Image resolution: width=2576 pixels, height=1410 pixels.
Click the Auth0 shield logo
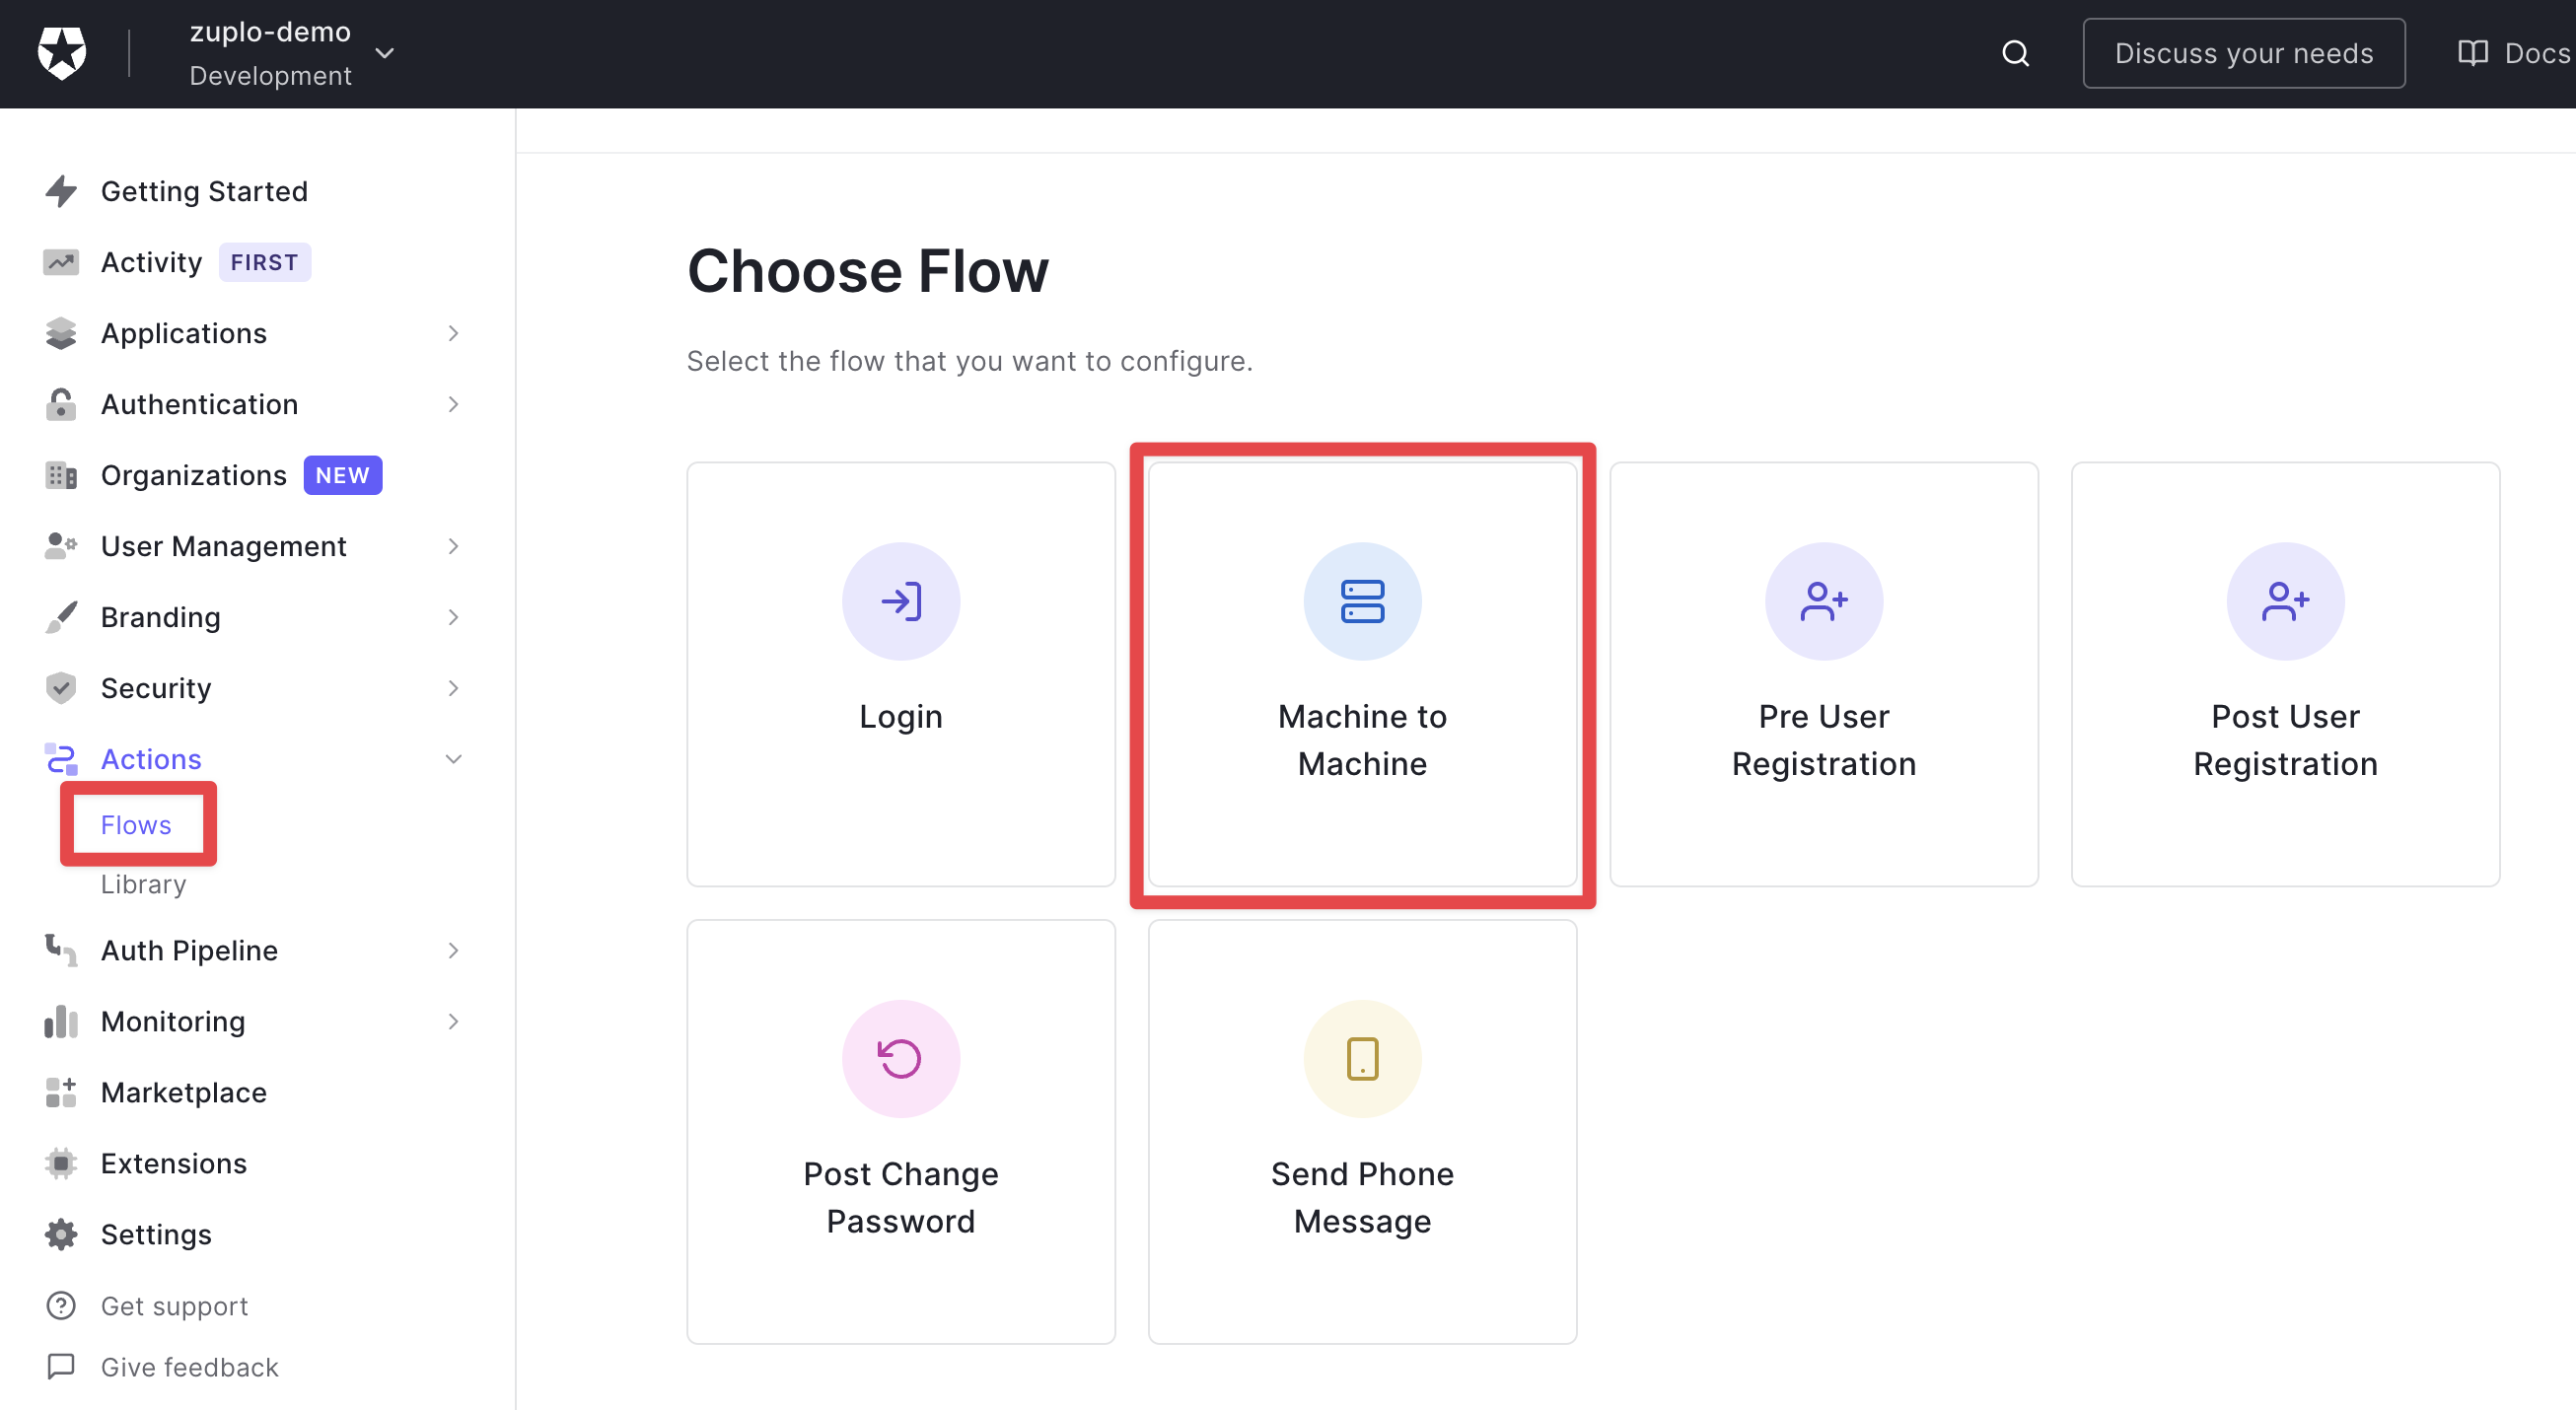(x=62, y=53)
